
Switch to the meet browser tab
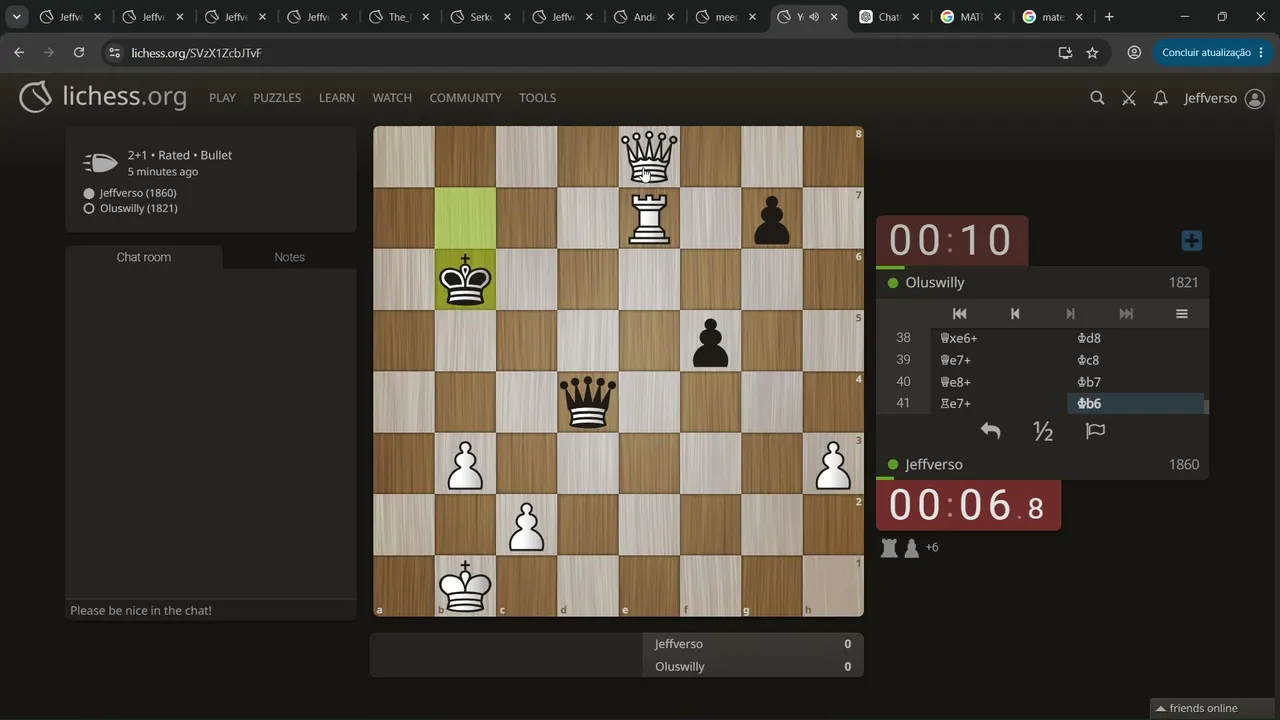point(727,17)
